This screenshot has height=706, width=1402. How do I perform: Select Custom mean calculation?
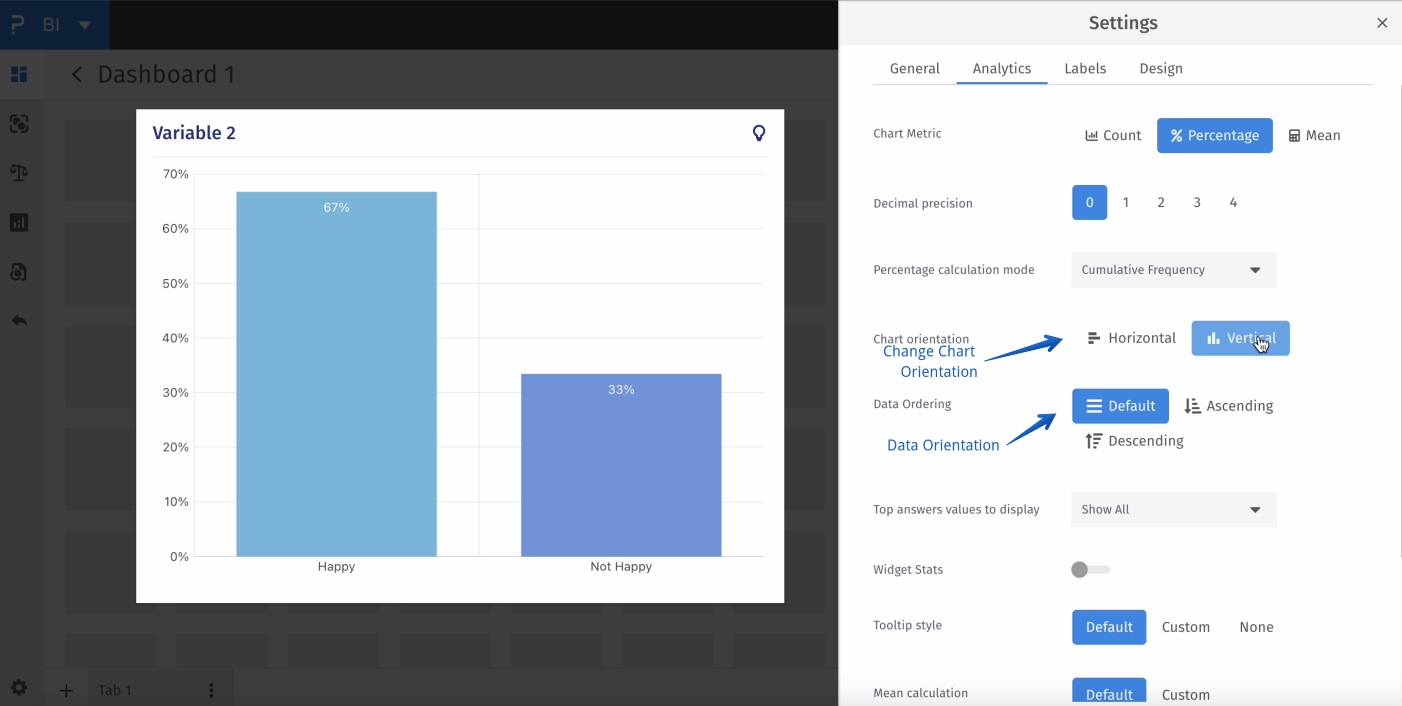tap(1186, 694)
